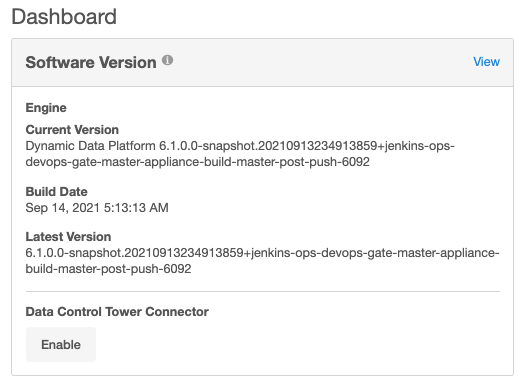
Task: Click build-master-post-push-6092 under Latest Version
Action: pyautogui.click(x=108, y=269)
